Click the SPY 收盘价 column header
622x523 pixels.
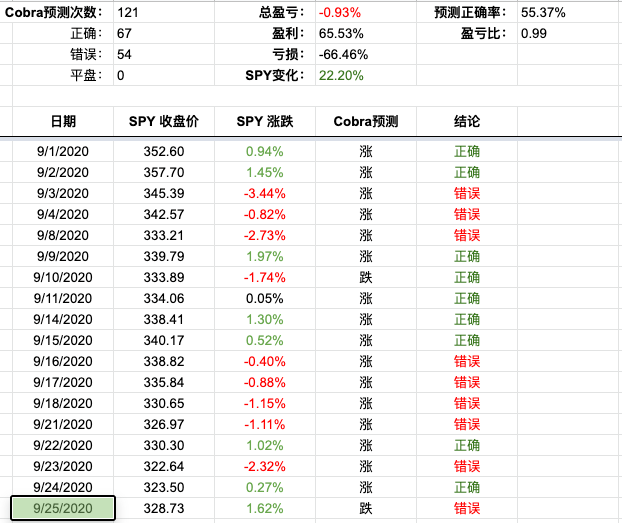tap(164, 121)
